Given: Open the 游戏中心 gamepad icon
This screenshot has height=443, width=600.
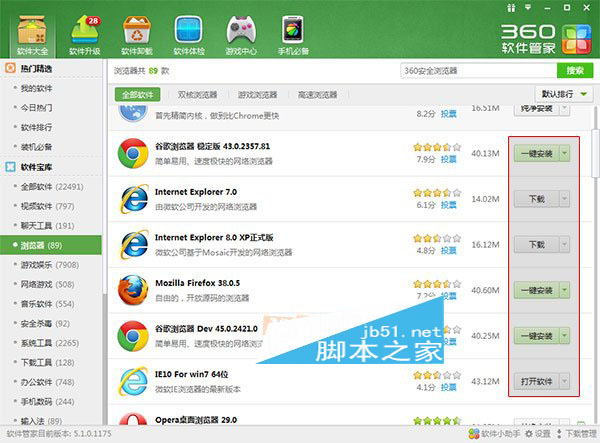Looking at the screenshot, I should (241, 36).
